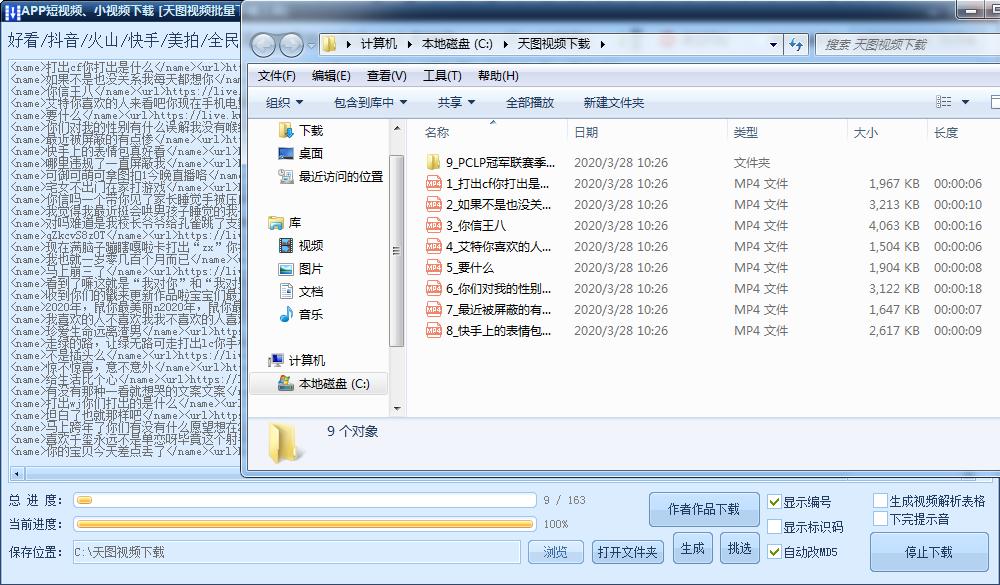Select the MP4 file 5_要什么

pyautogui.click(x=460, y=267)
